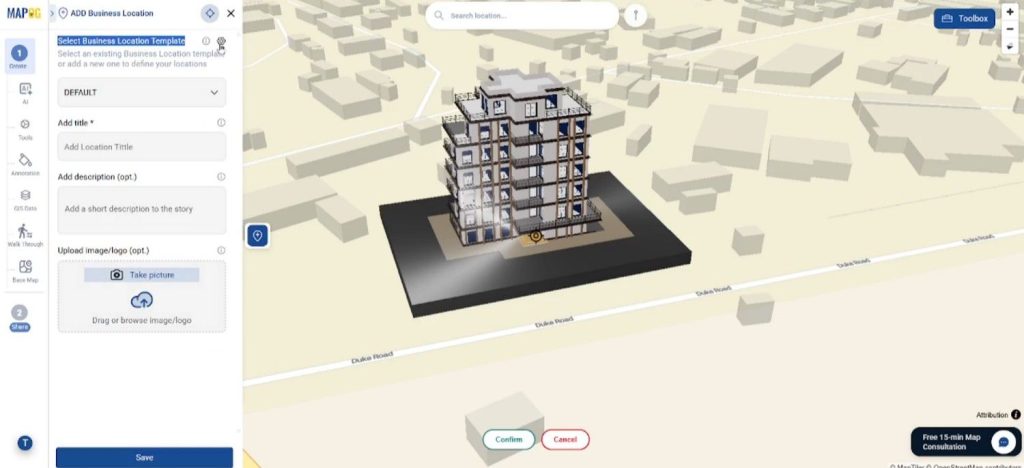Click the MAPOG logo
The width and height of the screenshot is (1024, 468).
pos(24,13)
